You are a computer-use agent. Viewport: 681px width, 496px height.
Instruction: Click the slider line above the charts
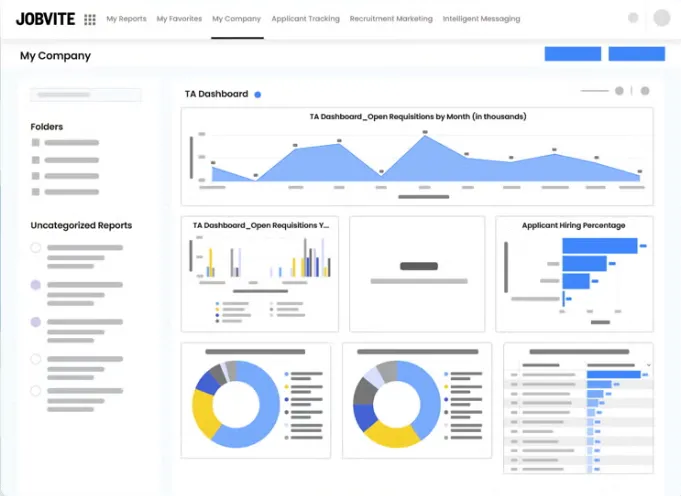coord(594,91)
